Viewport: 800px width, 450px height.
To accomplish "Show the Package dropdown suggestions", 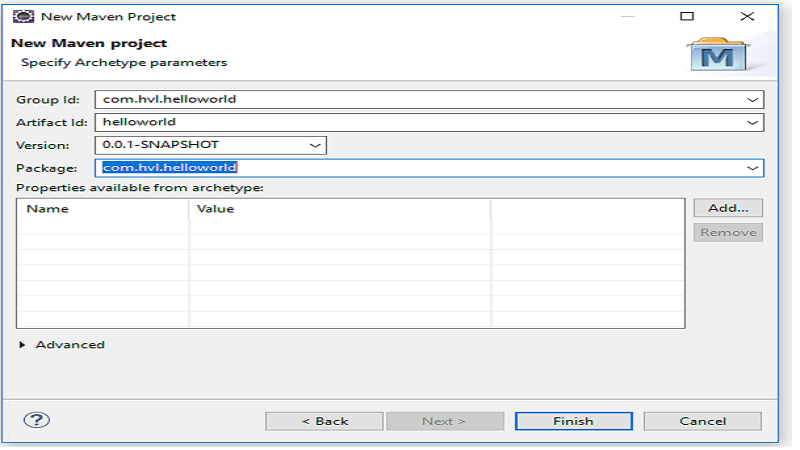I will [752, 168].
